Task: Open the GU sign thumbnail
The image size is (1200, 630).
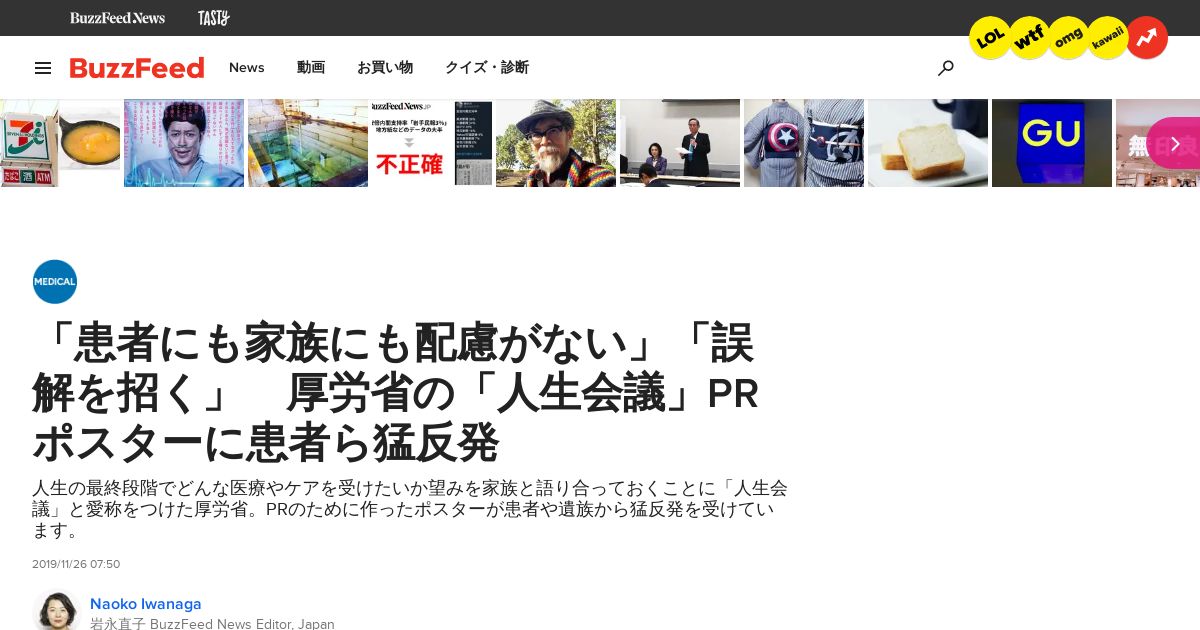Action: (1052, 143)
